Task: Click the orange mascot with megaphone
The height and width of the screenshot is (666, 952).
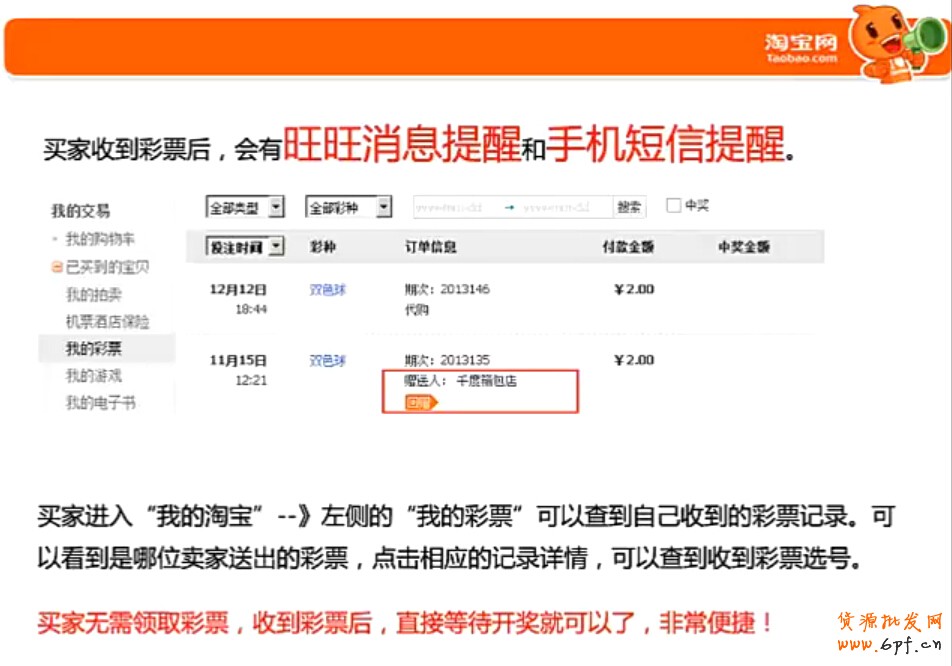Action: (894, 45)
